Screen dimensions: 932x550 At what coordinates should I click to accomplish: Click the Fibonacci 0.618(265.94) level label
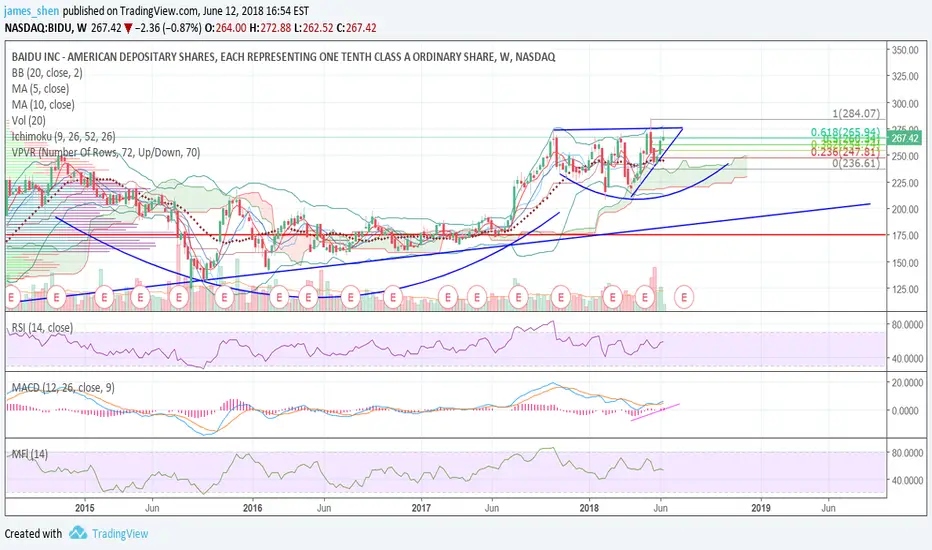(x=845, y=132)
